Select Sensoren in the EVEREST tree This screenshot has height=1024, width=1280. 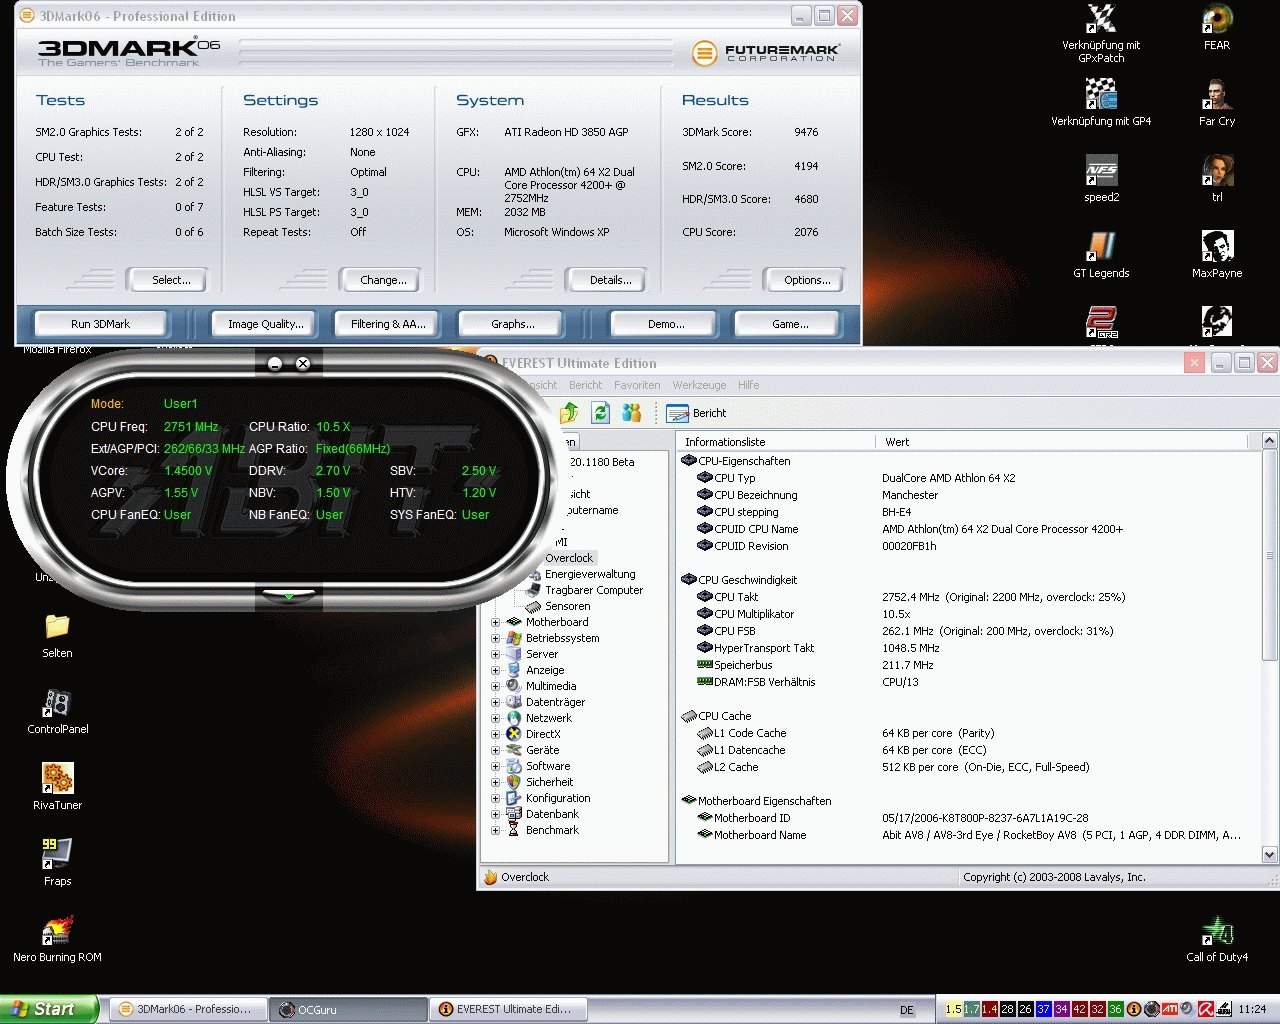(567, 606)
